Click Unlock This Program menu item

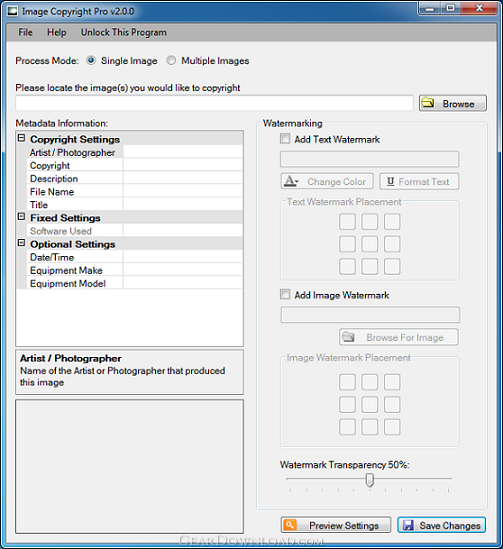pos(124,32)
